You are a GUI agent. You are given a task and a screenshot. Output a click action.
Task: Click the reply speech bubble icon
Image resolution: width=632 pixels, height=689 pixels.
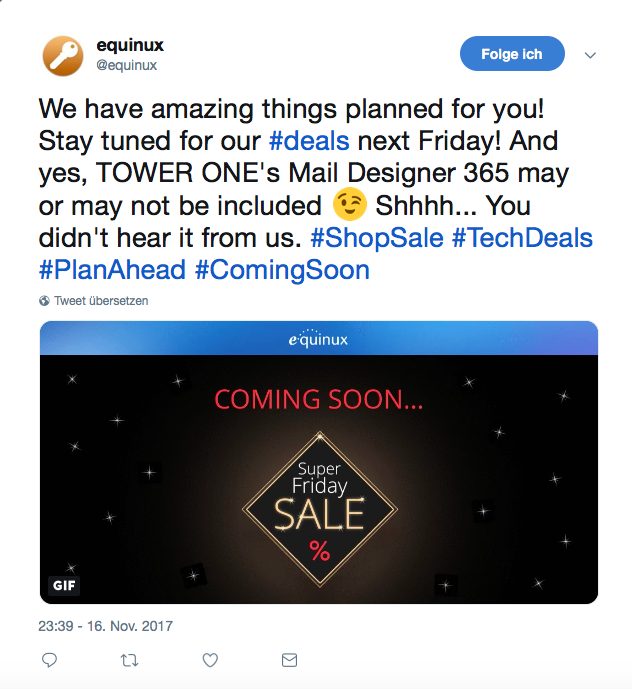(x=49, y=660)
